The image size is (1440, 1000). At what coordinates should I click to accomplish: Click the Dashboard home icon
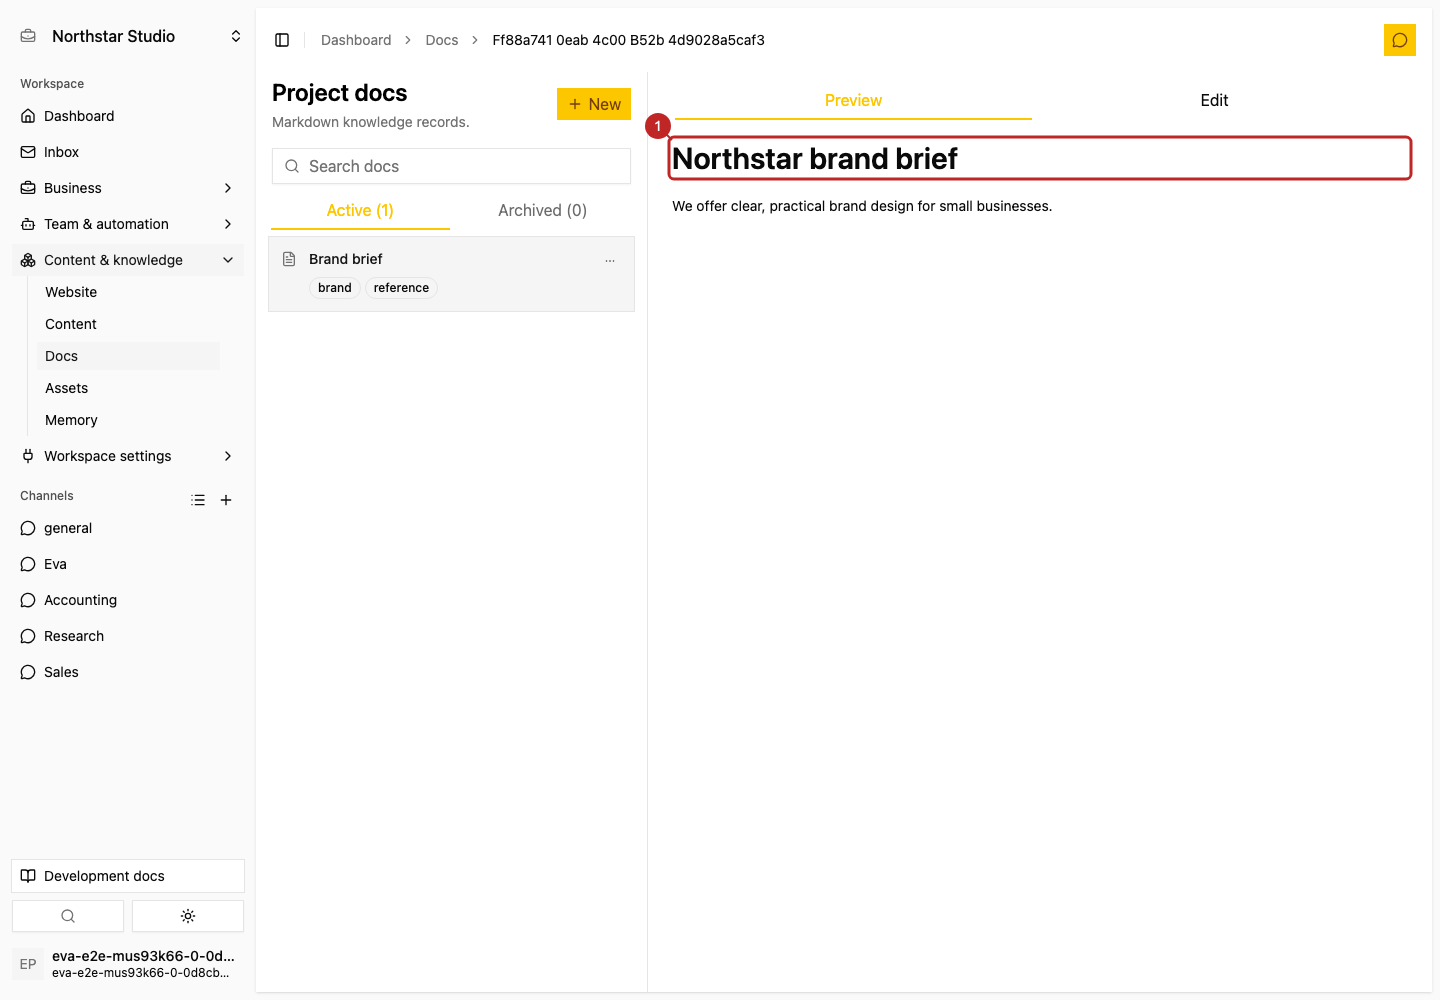click(x=28, y=116)
